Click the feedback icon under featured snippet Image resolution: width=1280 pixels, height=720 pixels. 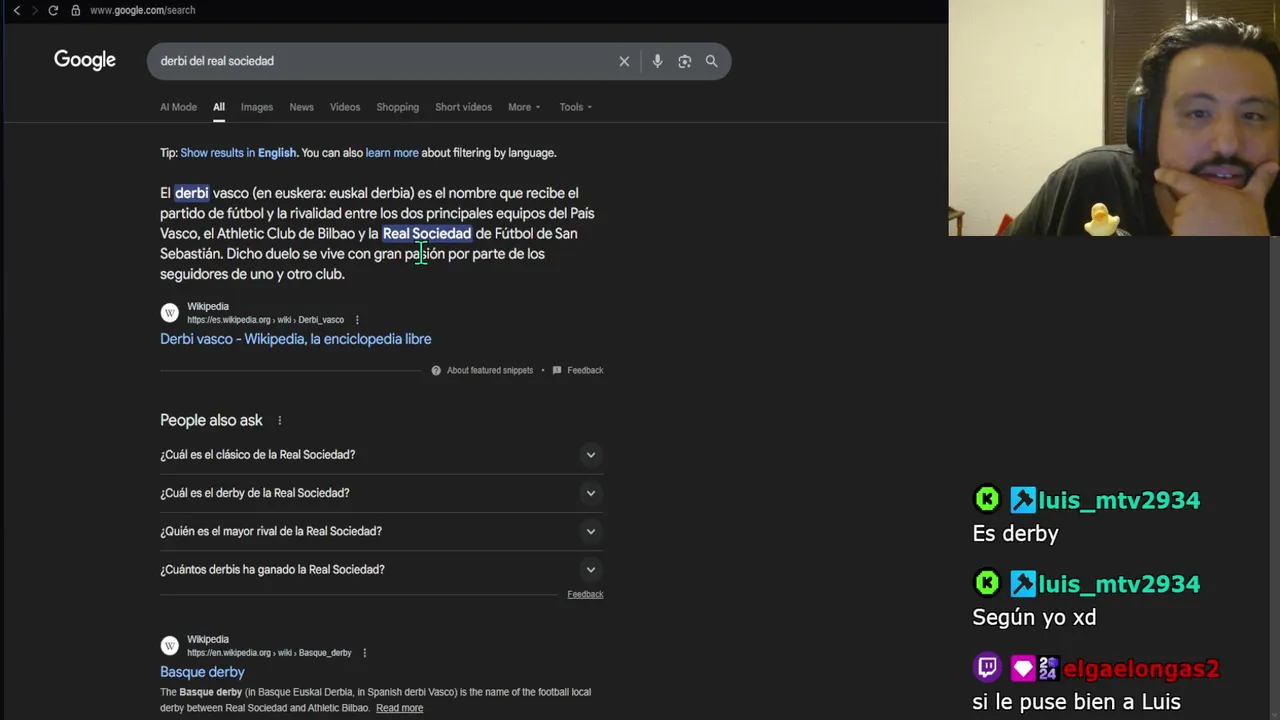pos(557,370)
